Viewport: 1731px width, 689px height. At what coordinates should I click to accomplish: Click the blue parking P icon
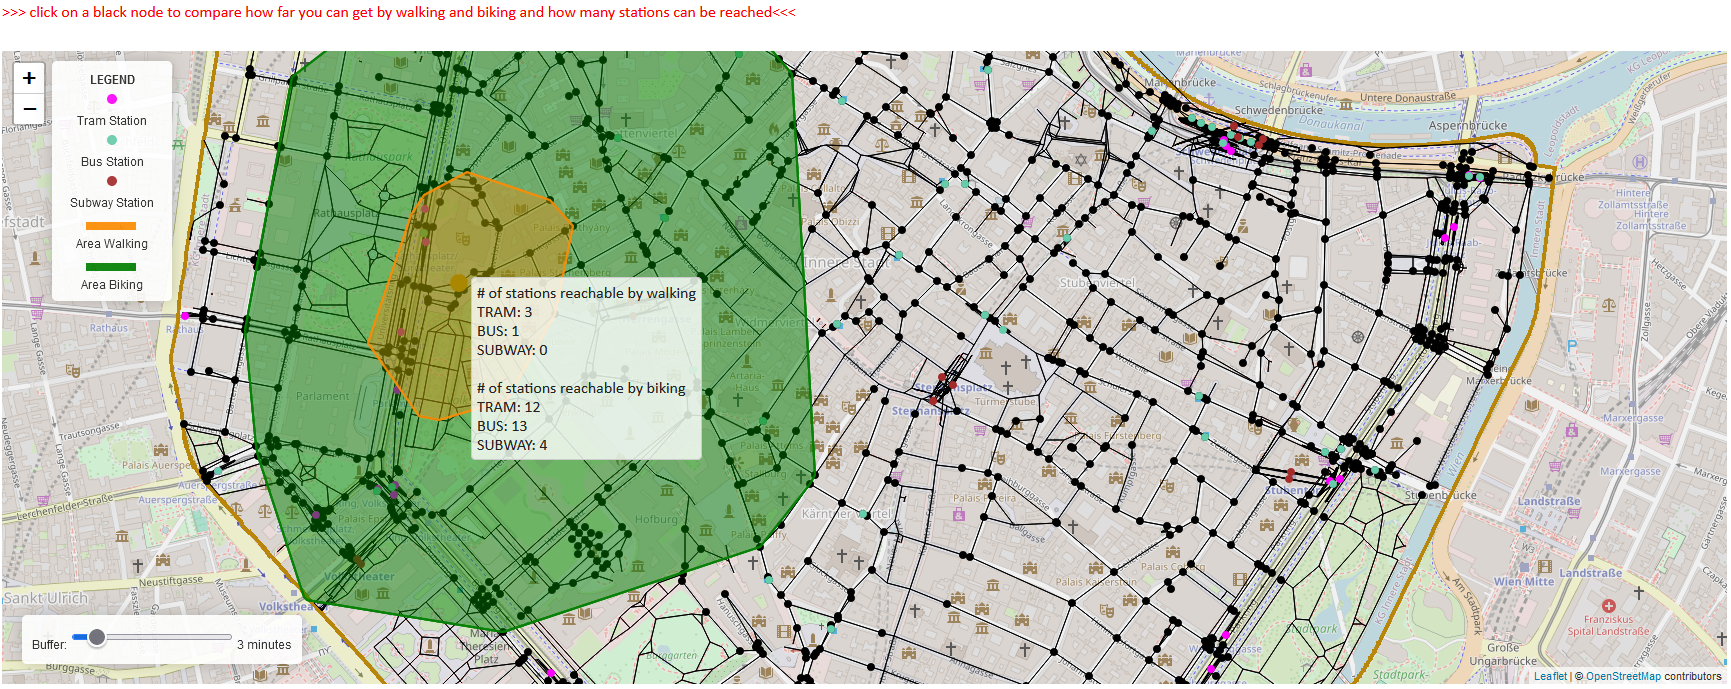pos(1572,346)
